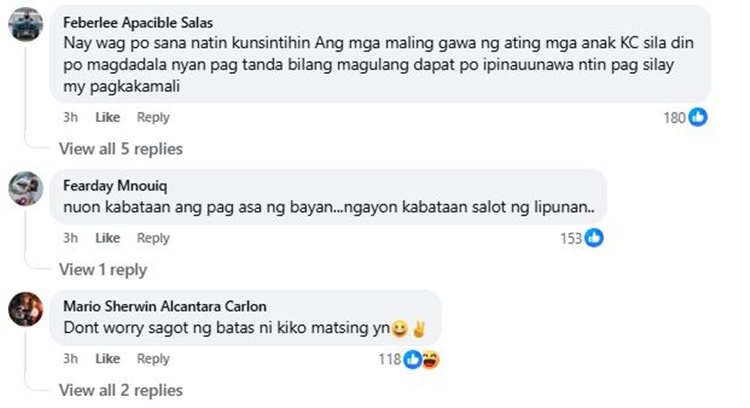The height and width of the screenshot is (408, 750).
Task: View the 180 like reactions icon
Action: click(698, 117)
